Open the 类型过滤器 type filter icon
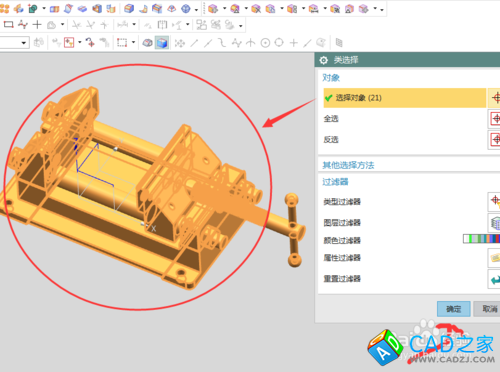The image size is (500, 372). (x=495, y=201)
